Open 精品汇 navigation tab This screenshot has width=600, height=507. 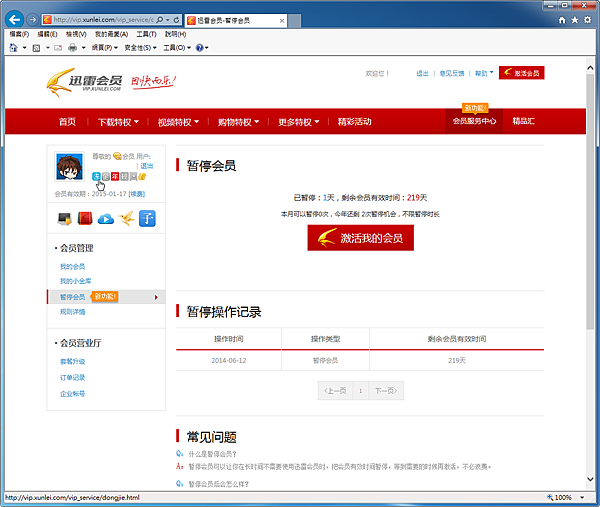coord(523,121)
